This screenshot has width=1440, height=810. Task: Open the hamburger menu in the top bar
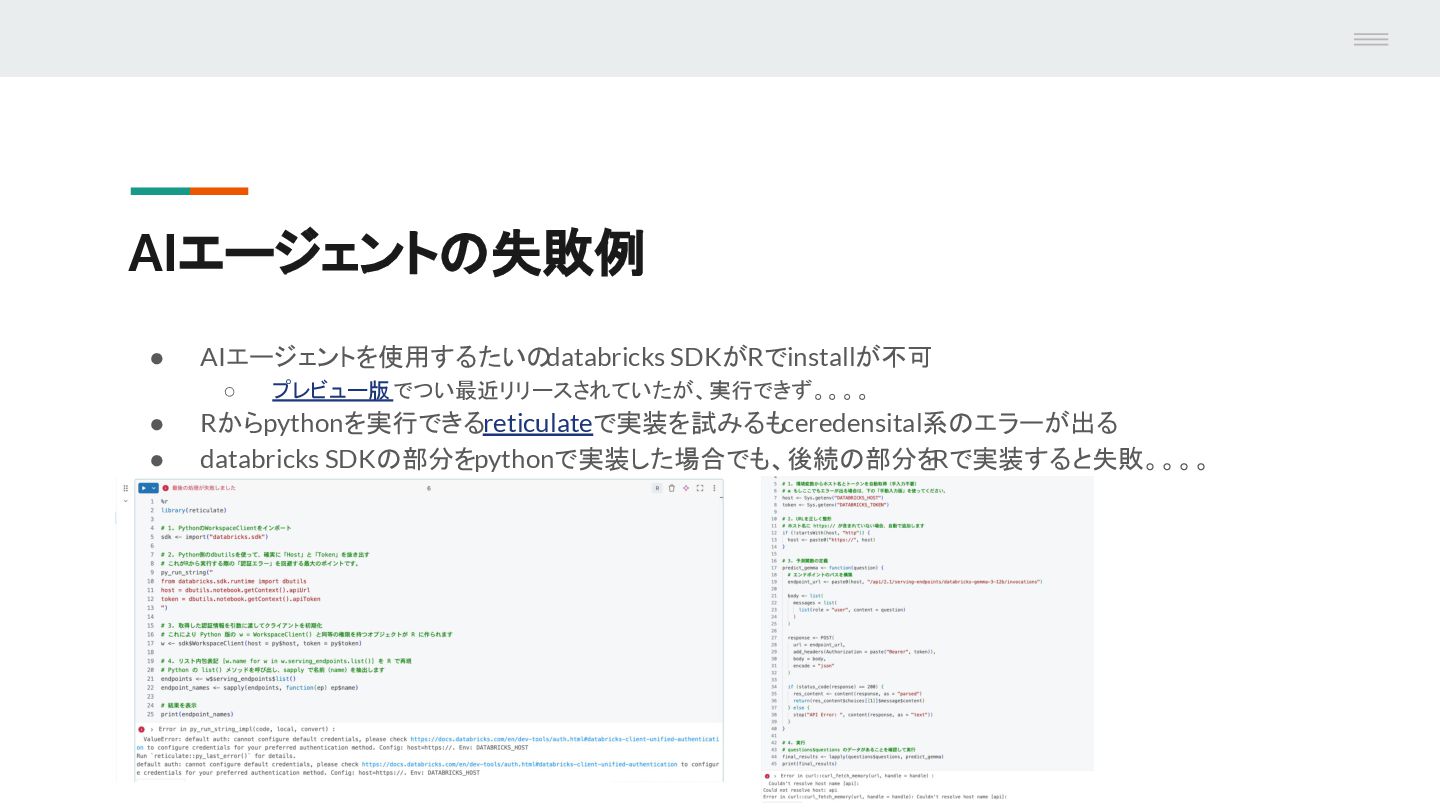(1371, 39)
